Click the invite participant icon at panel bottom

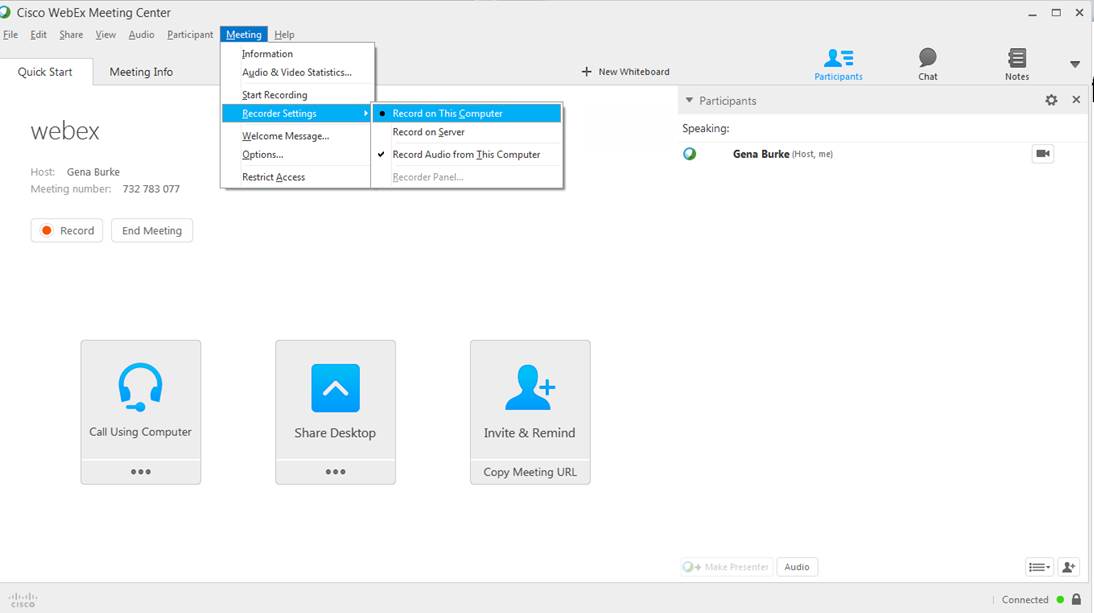(x=1068, y=567)
